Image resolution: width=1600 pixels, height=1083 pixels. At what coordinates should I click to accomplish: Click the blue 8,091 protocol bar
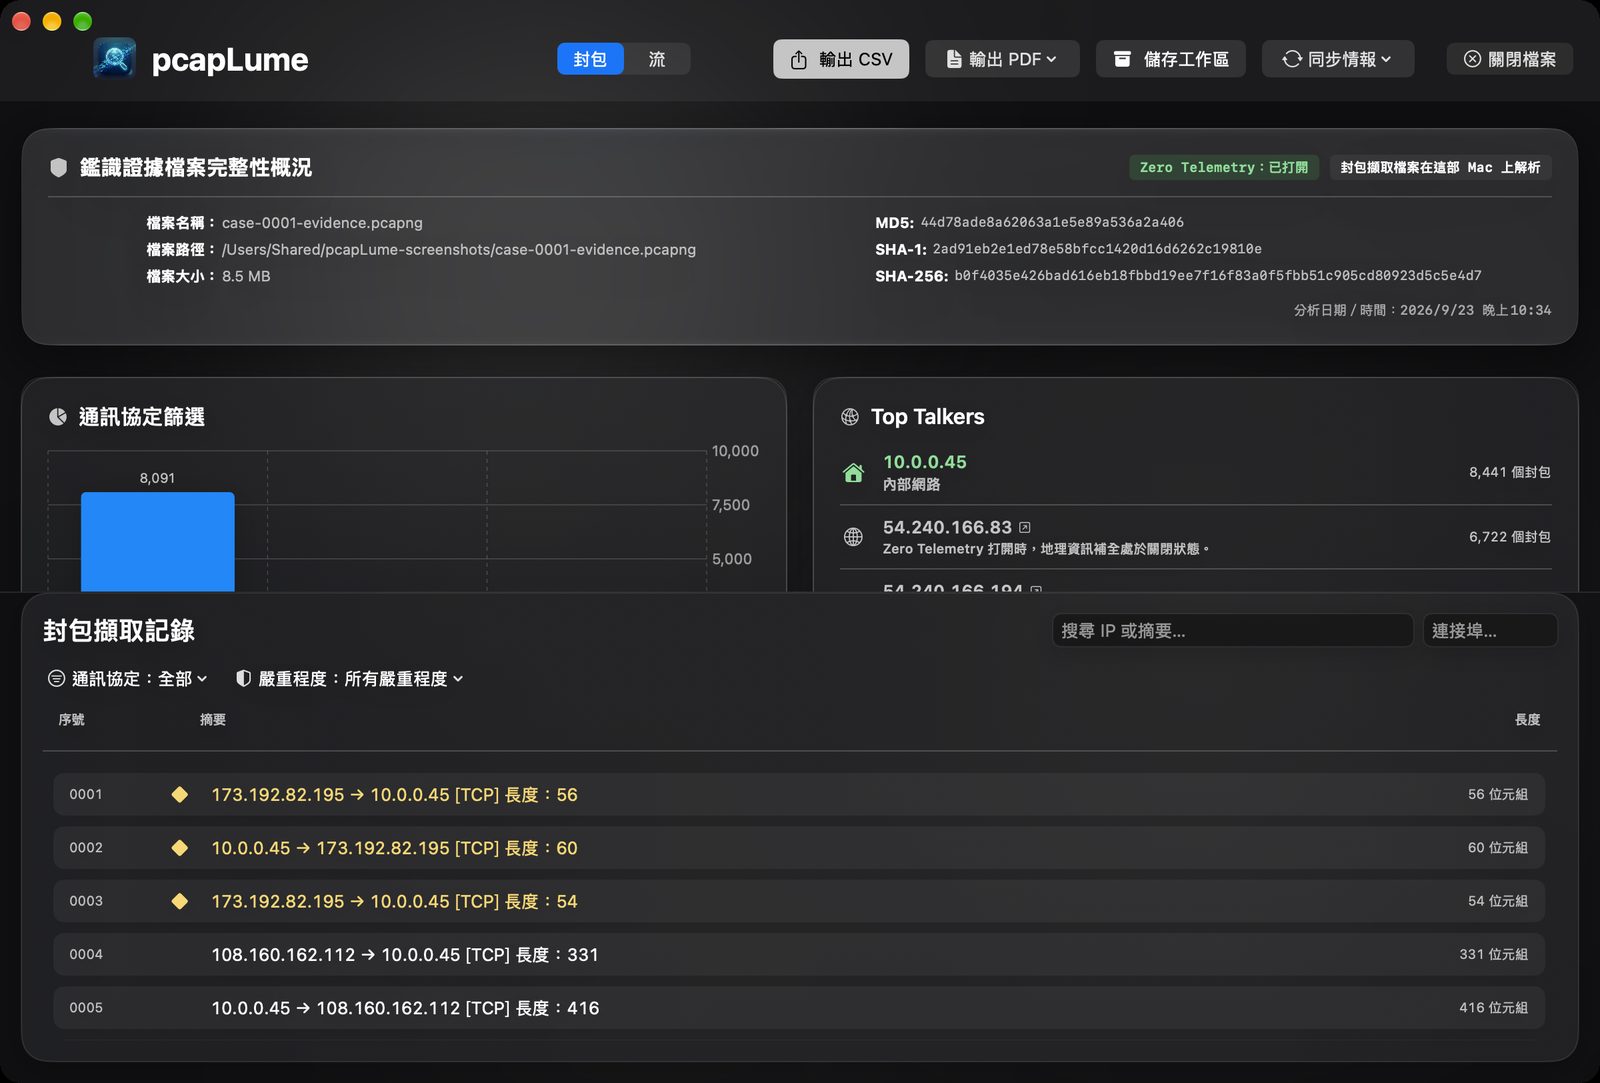point(158,541)
